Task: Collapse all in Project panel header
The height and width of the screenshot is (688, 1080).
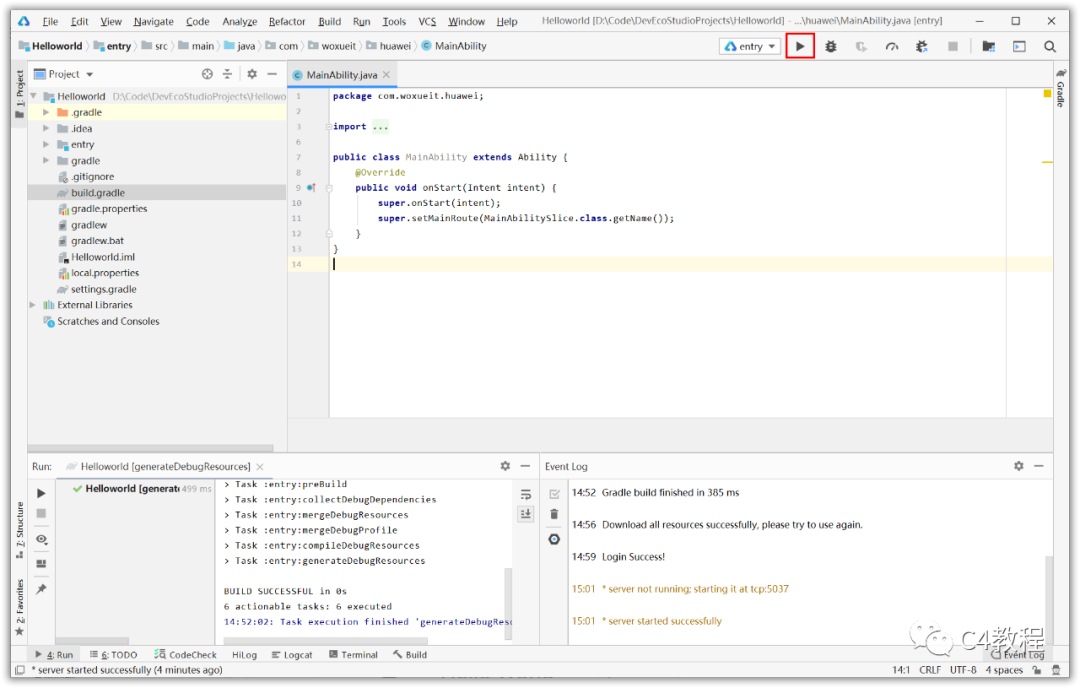Action: point(227,74)
